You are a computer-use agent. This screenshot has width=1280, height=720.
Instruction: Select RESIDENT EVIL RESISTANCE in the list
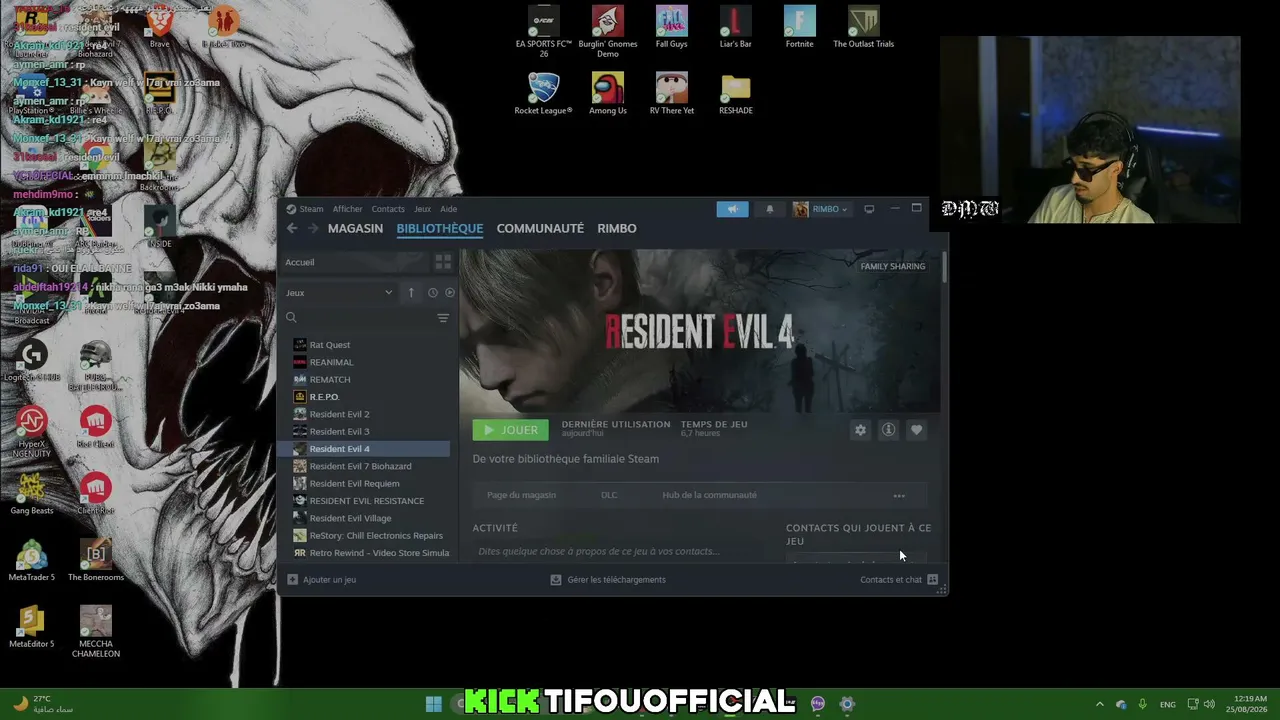click(367, 501)
